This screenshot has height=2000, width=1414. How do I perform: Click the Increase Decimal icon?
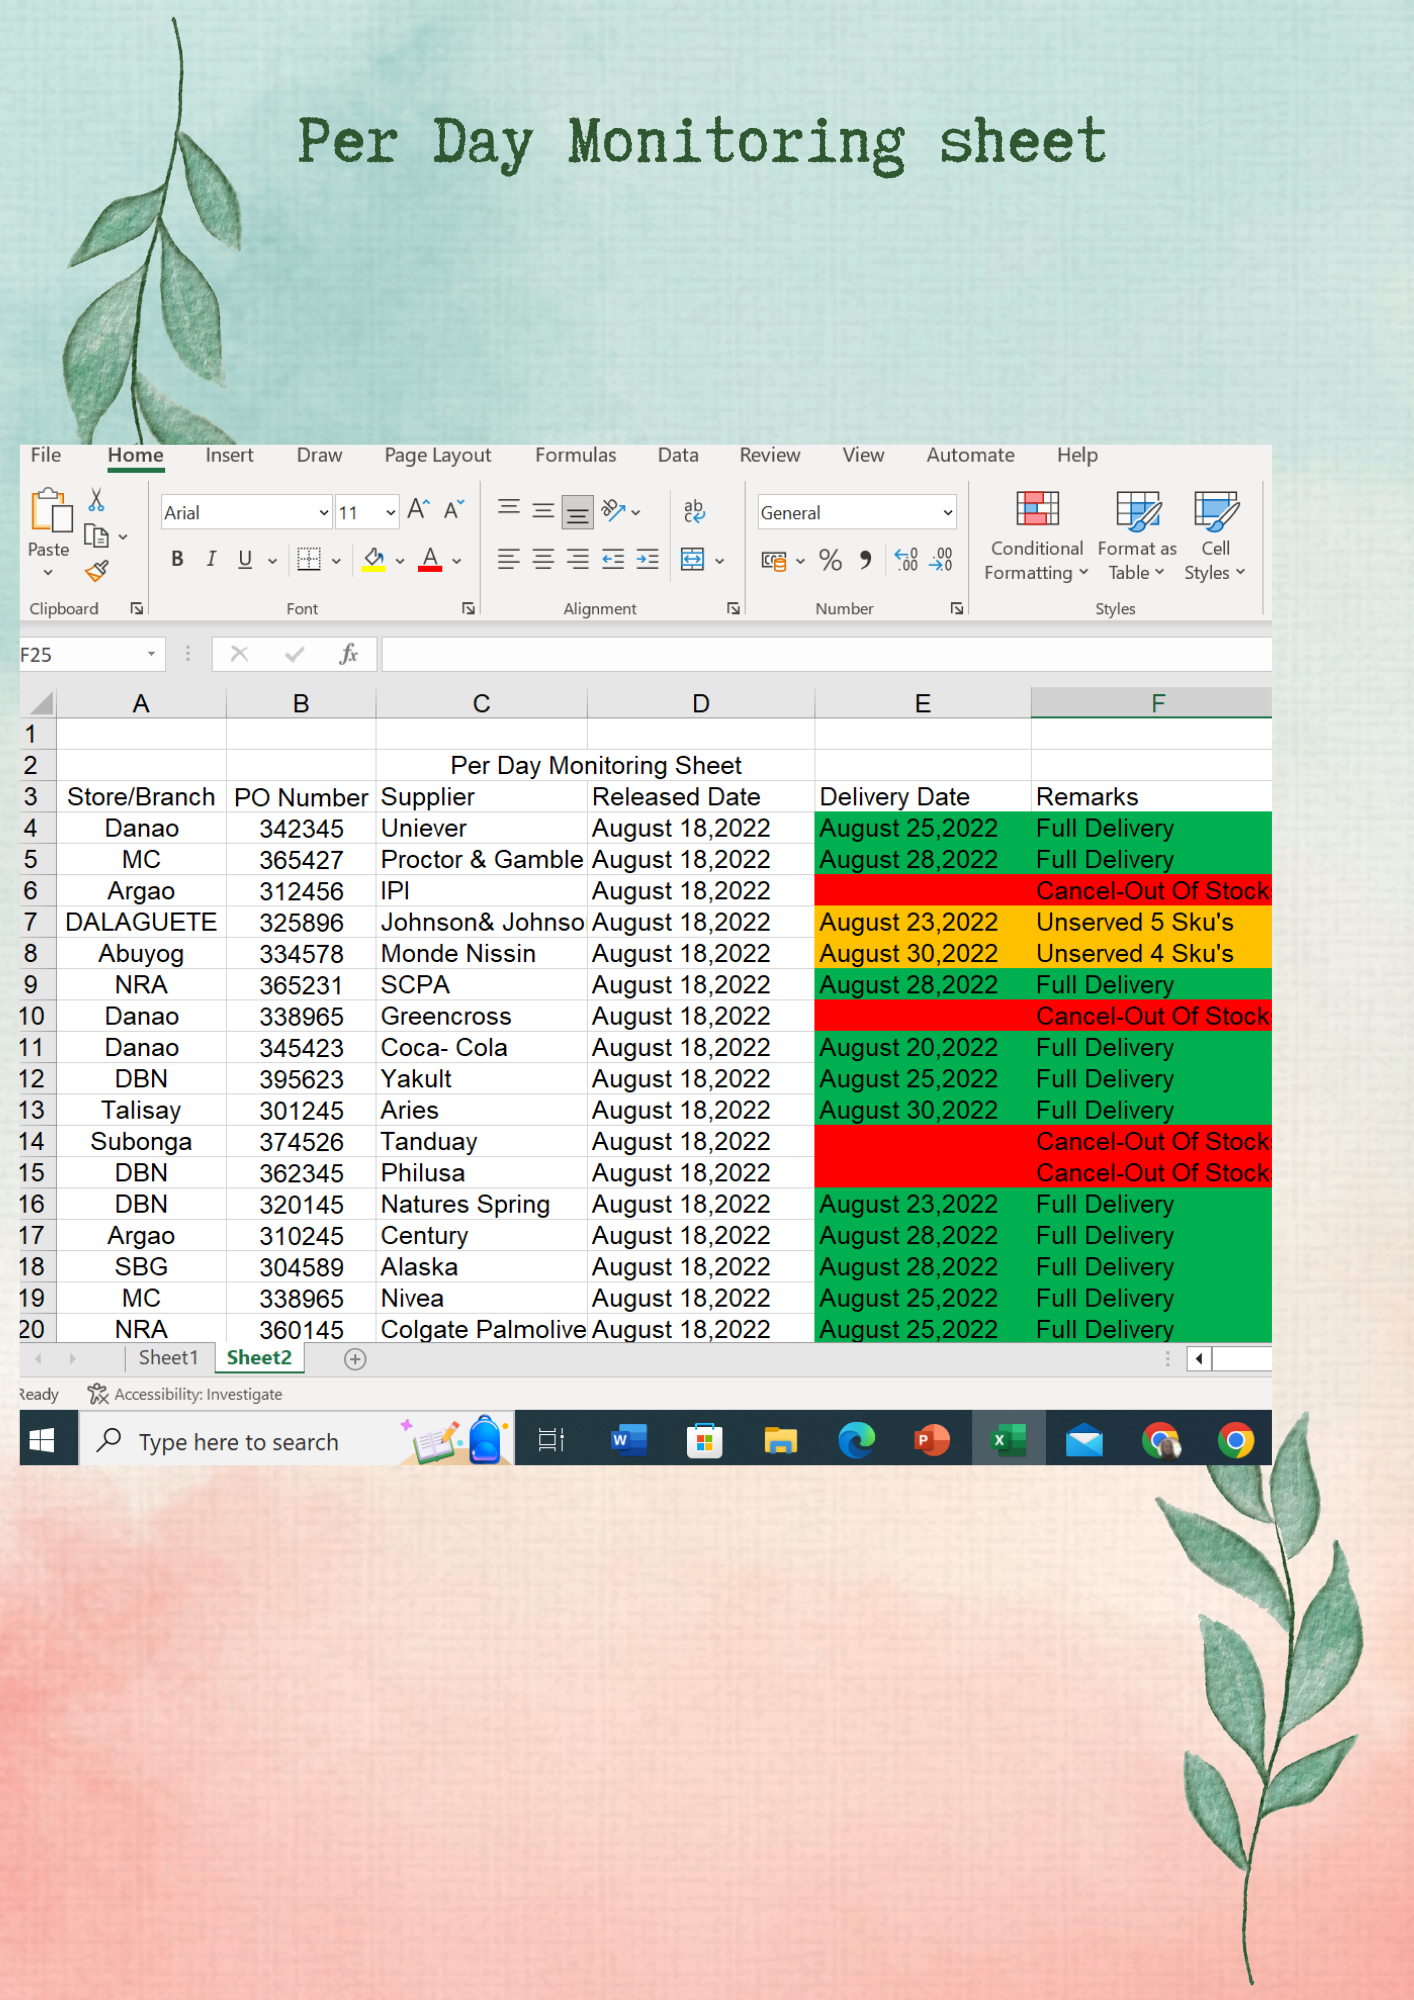tap(906, 560)
